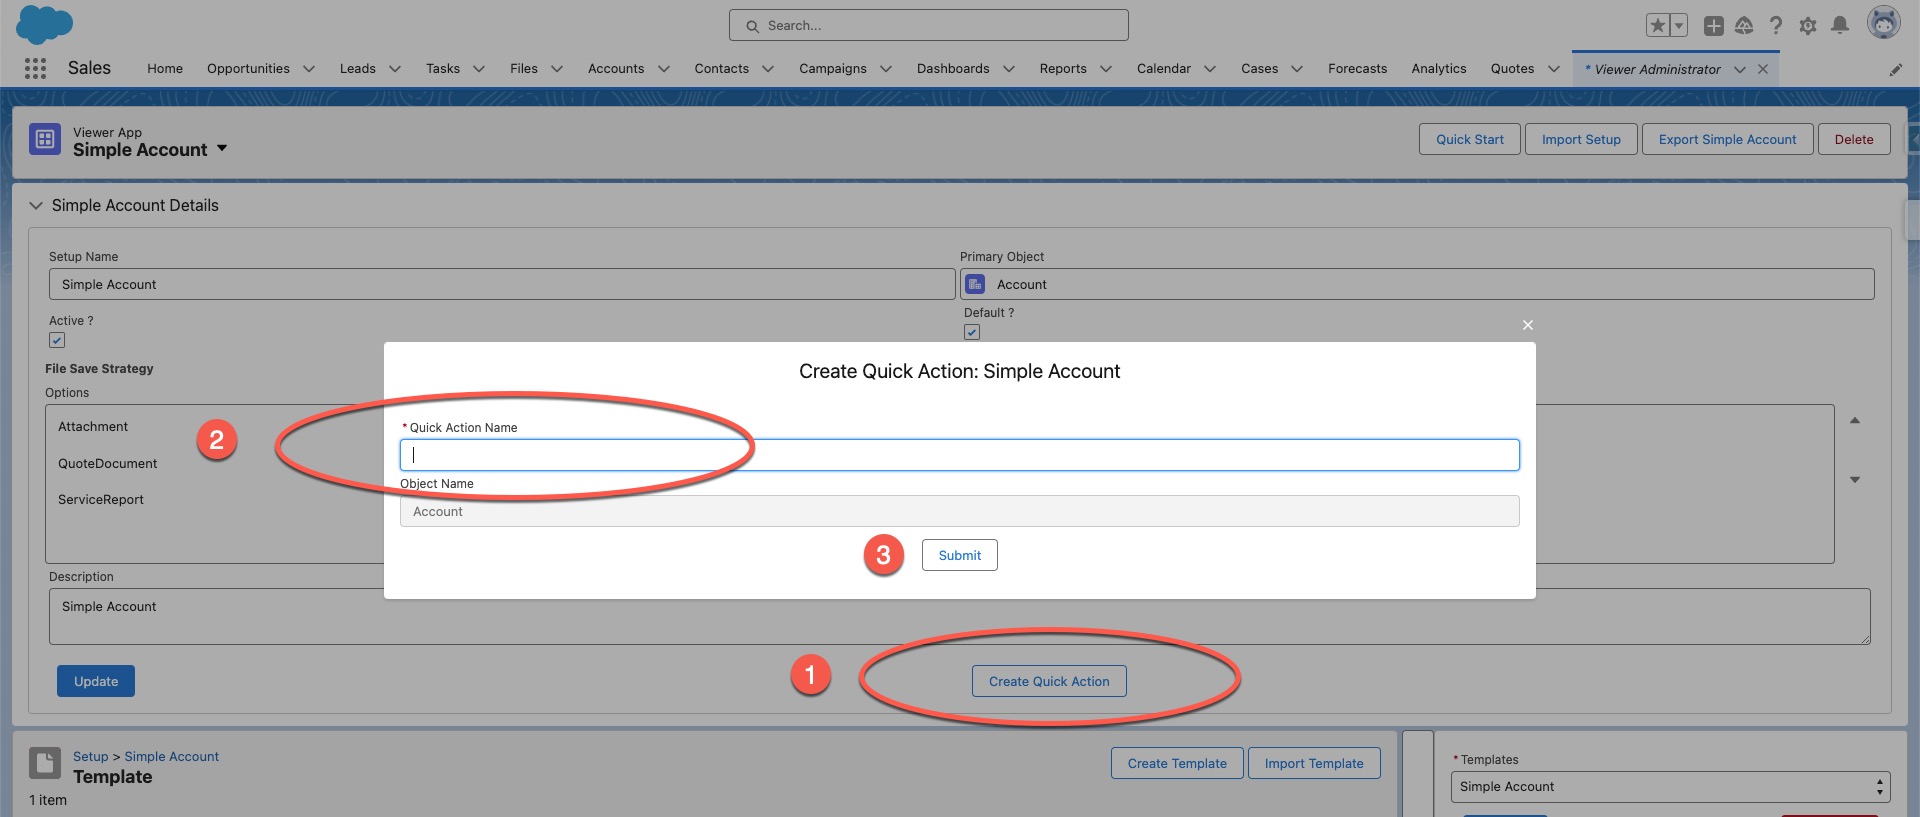Click the Update button

click(x=96, y=682)
